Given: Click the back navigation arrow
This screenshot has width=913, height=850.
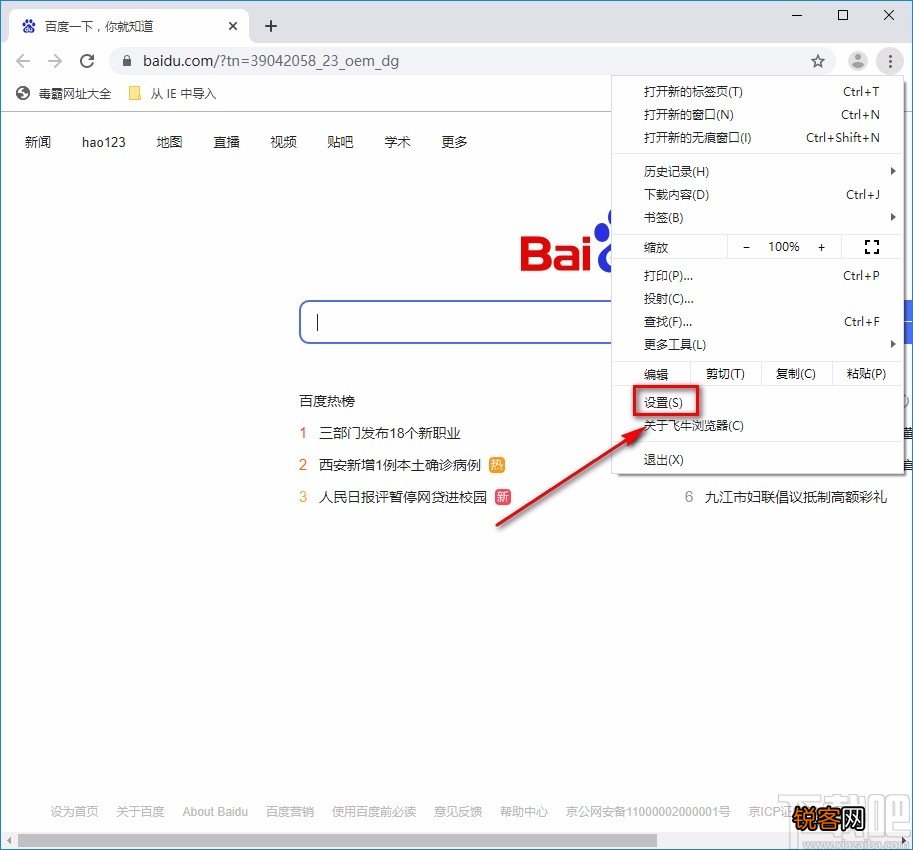Looking at the screenshot, I should (23, 61).
